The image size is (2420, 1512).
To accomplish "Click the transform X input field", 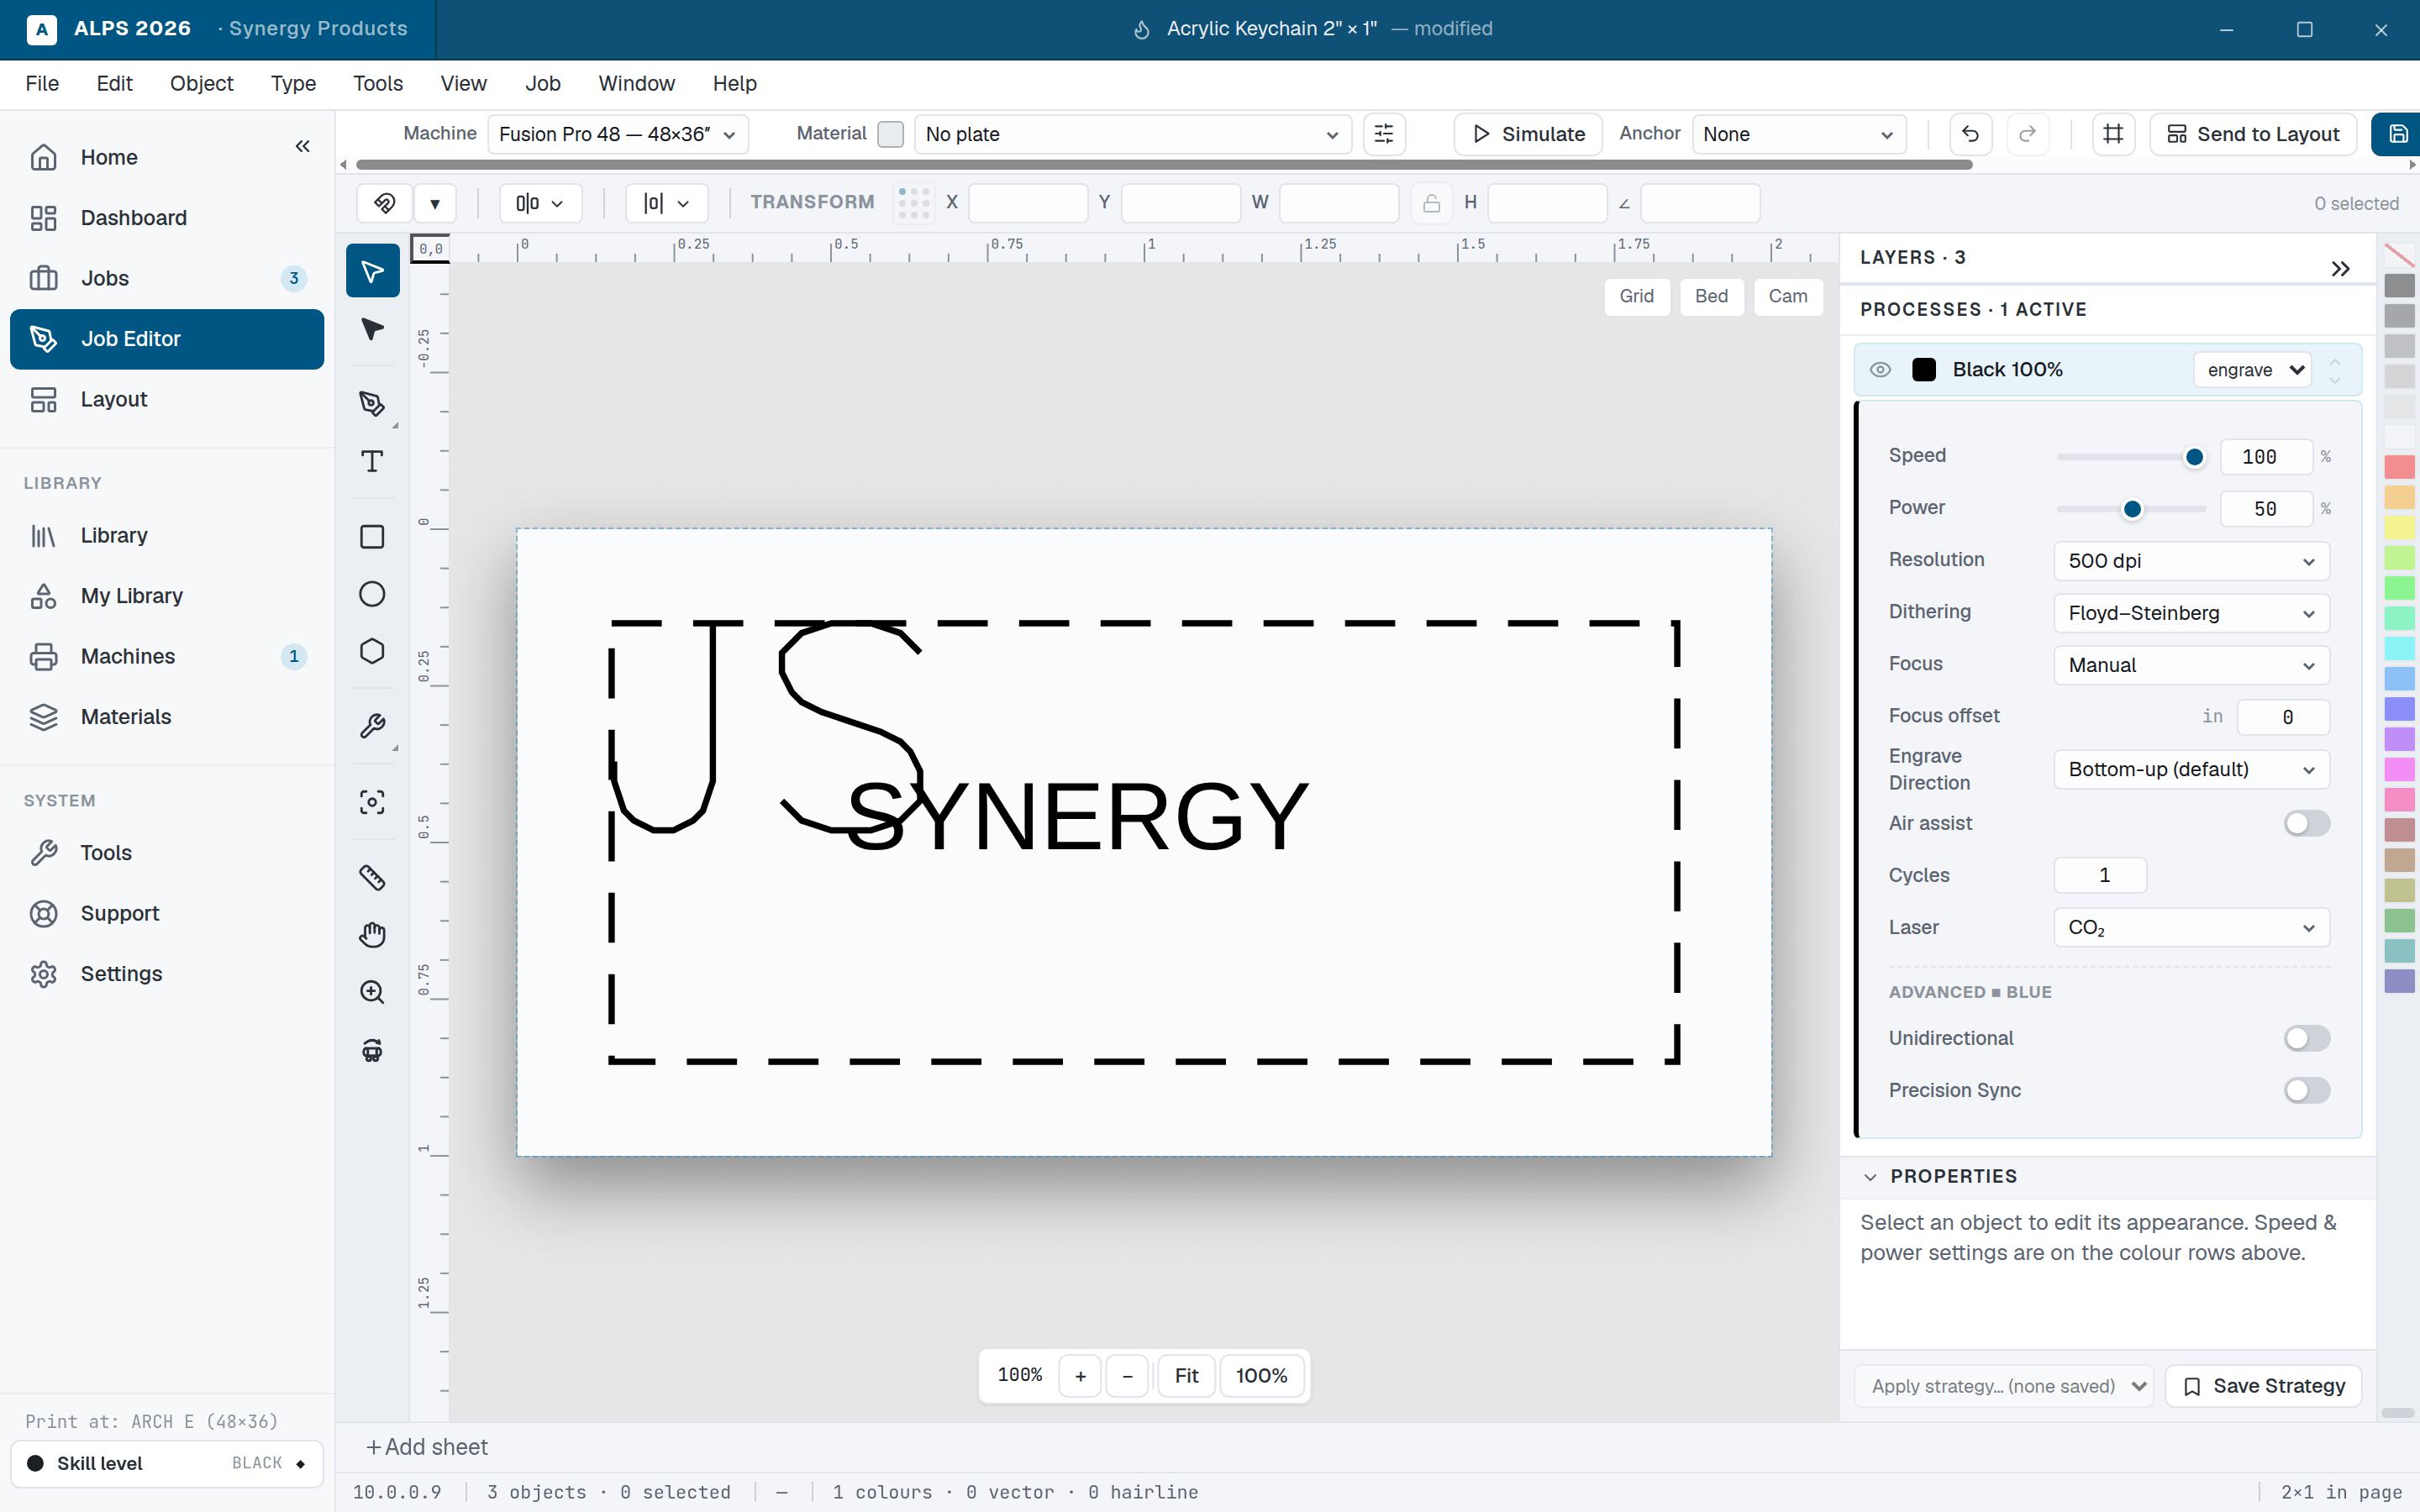I will tap(1028, 203).
